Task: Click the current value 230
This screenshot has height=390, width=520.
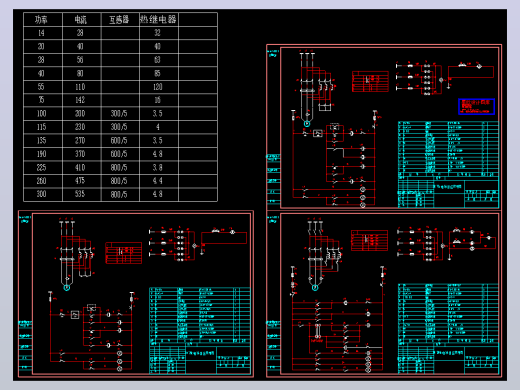Action: tap(80, 127)
